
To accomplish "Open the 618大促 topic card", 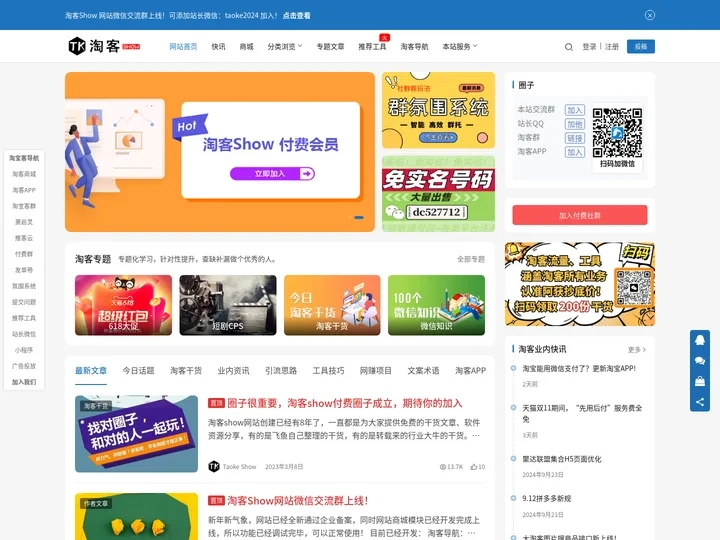I will [124, 305].
